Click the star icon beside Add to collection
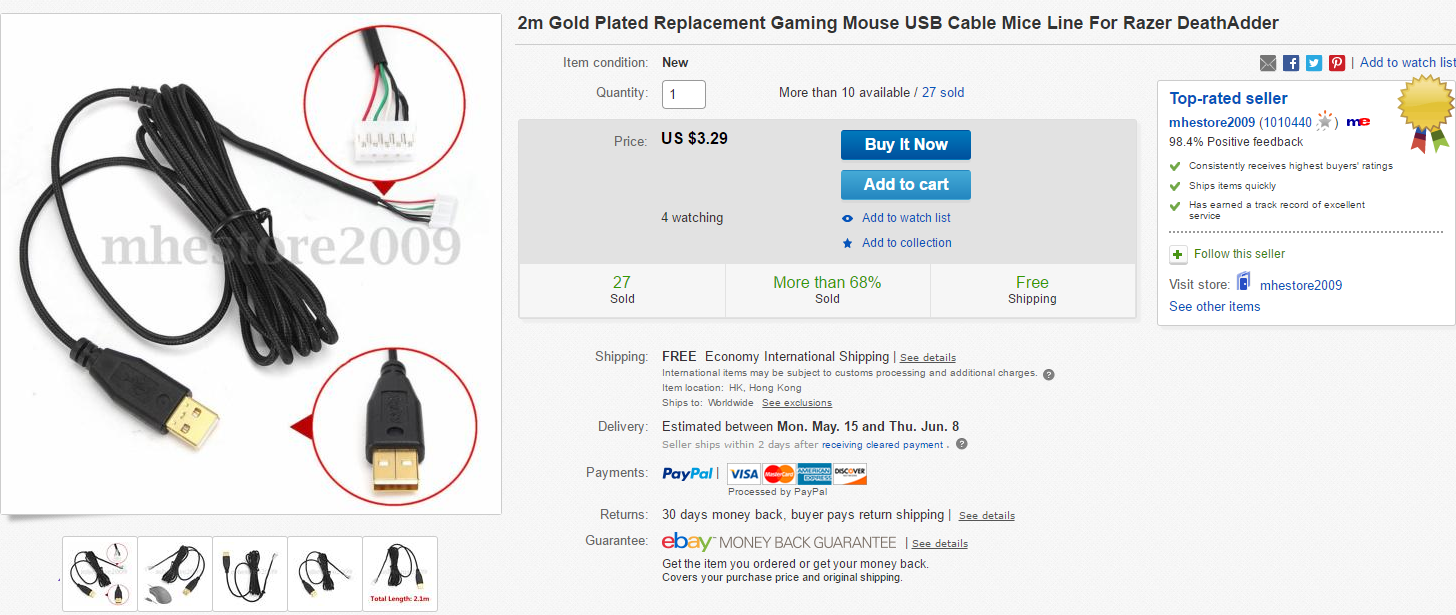The image size is (1456, 615). pos(848,243)
